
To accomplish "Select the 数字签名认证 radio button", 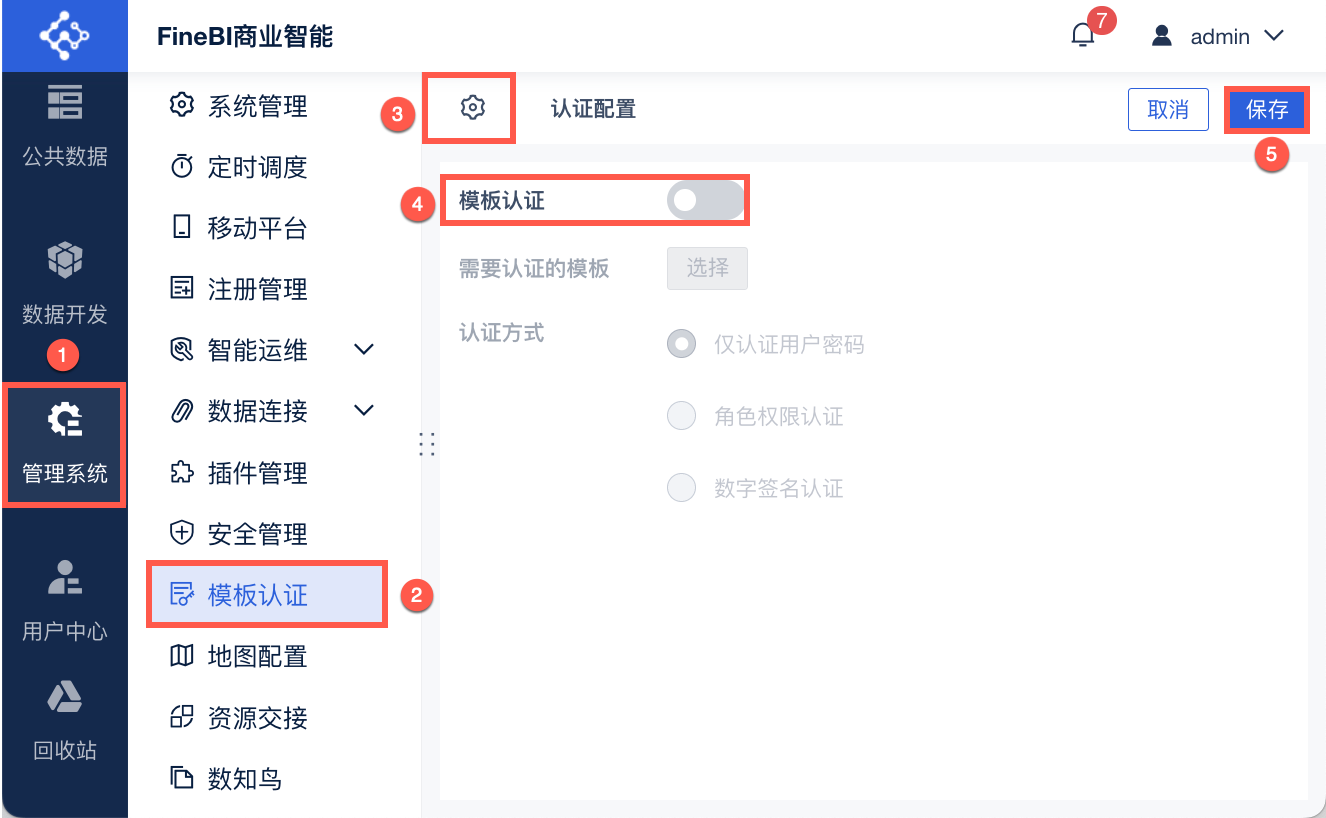I will click(682, 488).
